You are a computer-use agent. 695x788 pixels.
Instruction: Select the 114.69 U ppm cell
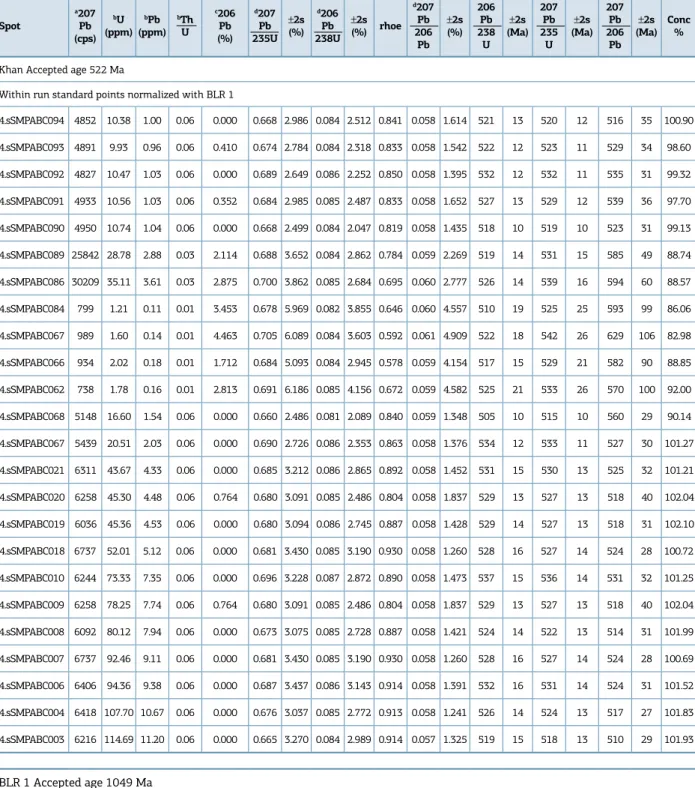click(119, 740)
